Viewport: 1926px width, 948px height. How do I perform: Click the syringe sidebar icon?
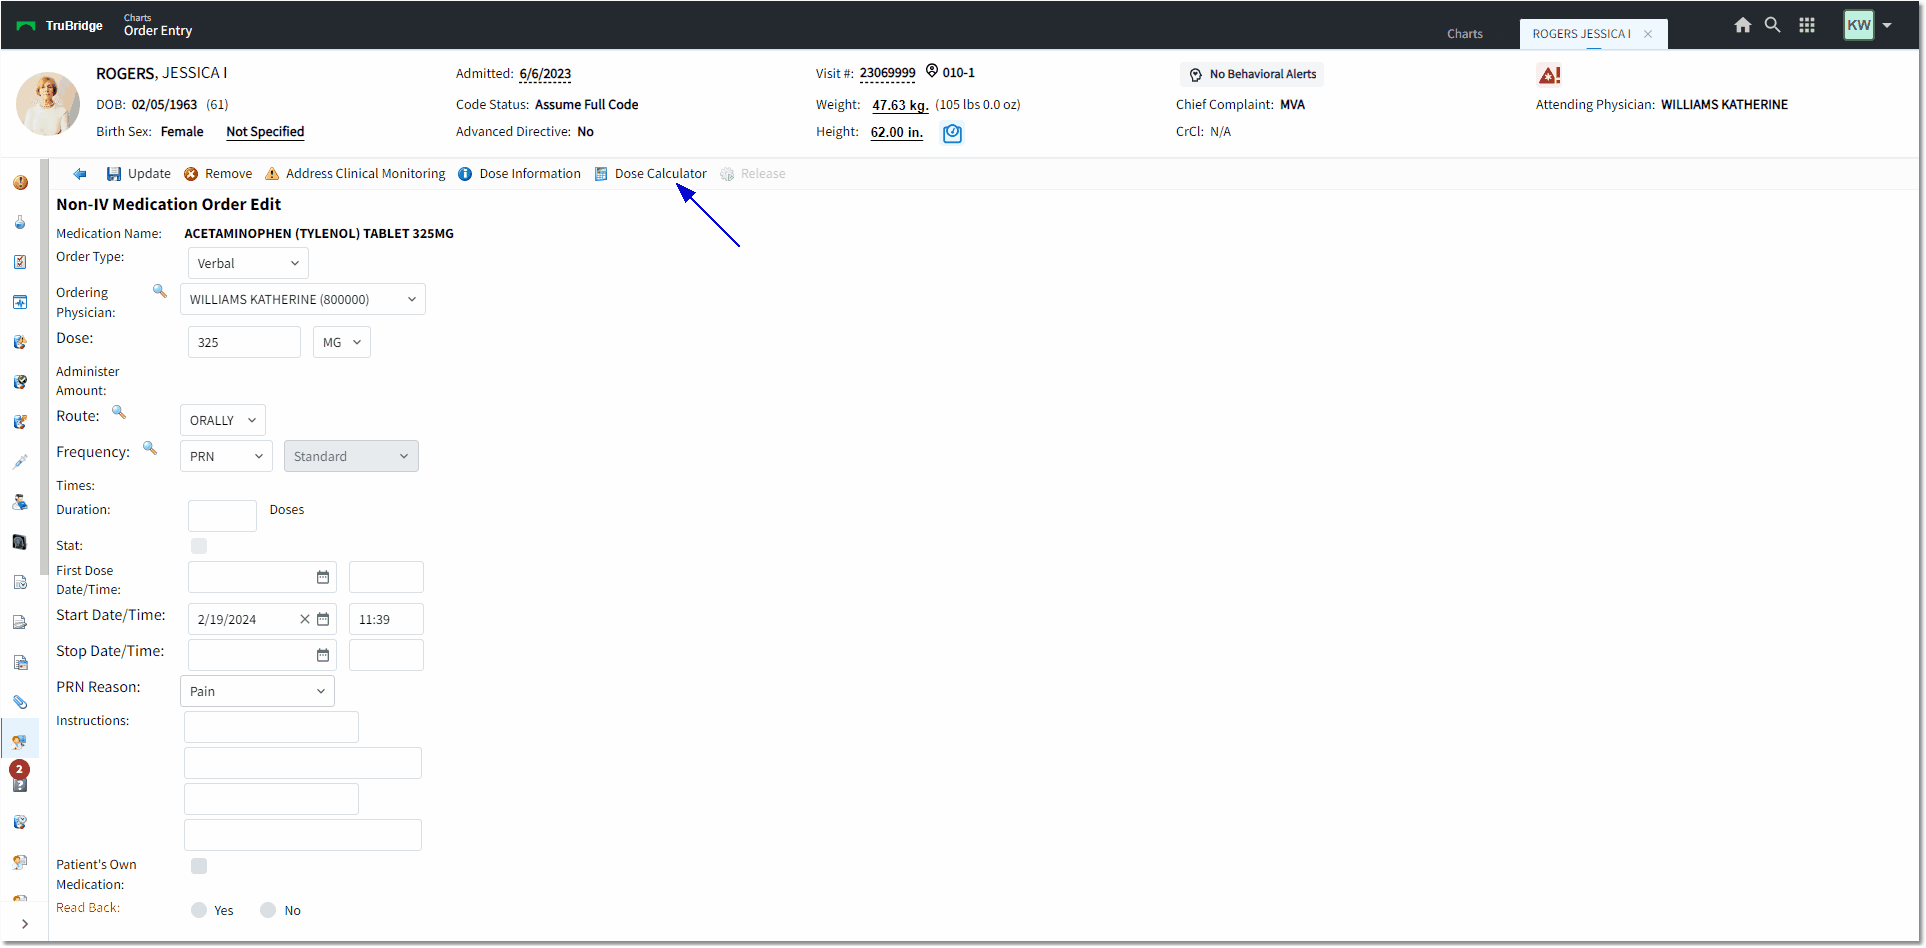pos(20,462)
